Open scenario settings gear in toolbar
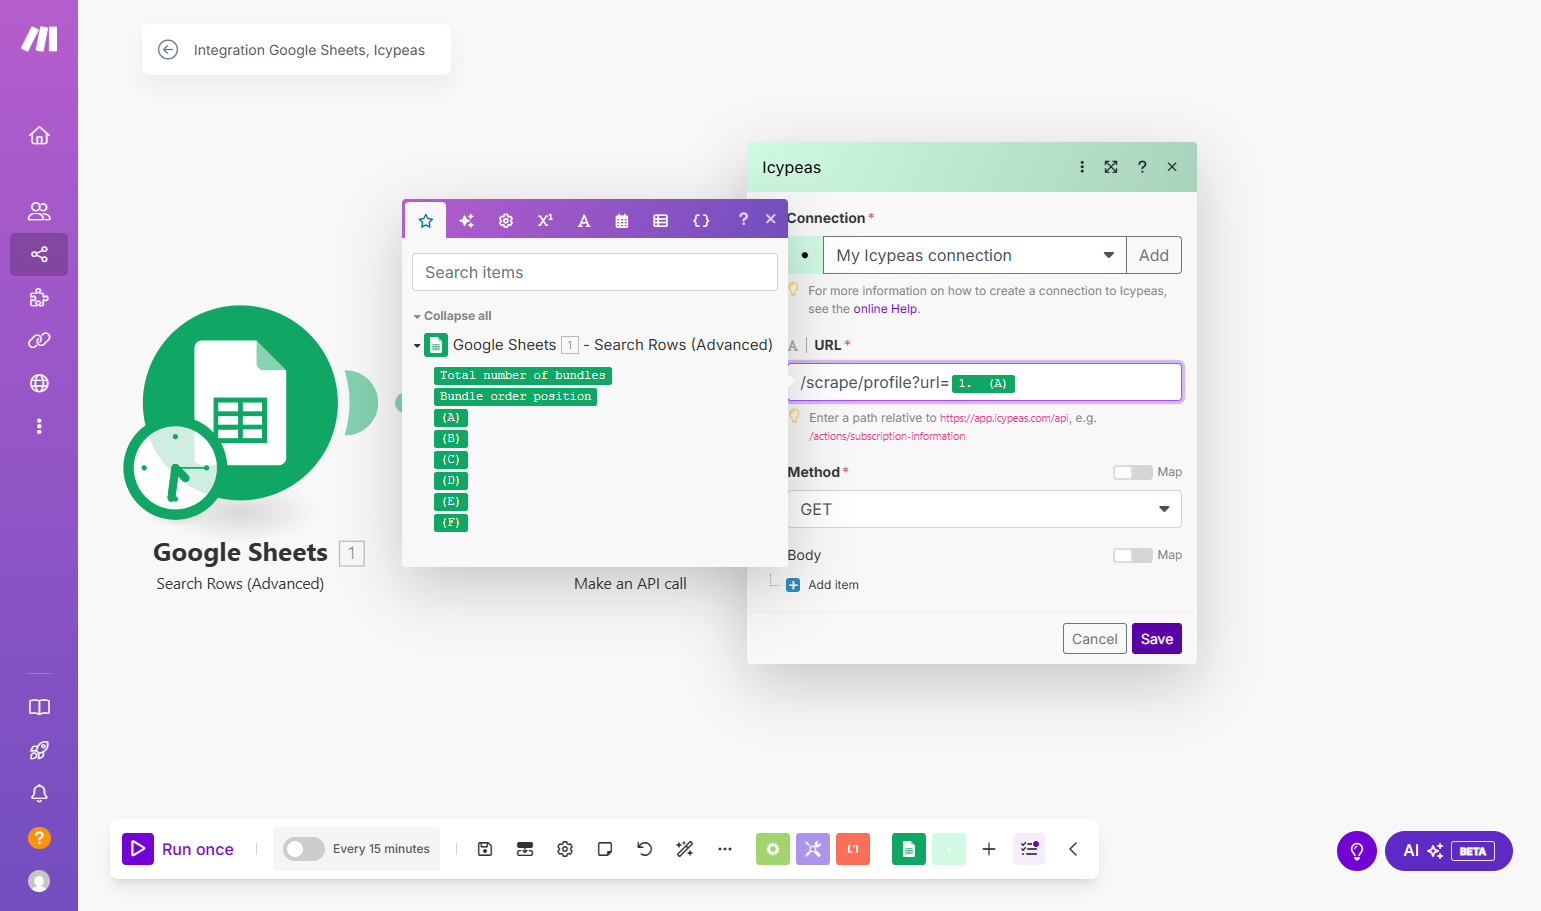The height and width of the screenshot is (911, 1541). point(565,849)
